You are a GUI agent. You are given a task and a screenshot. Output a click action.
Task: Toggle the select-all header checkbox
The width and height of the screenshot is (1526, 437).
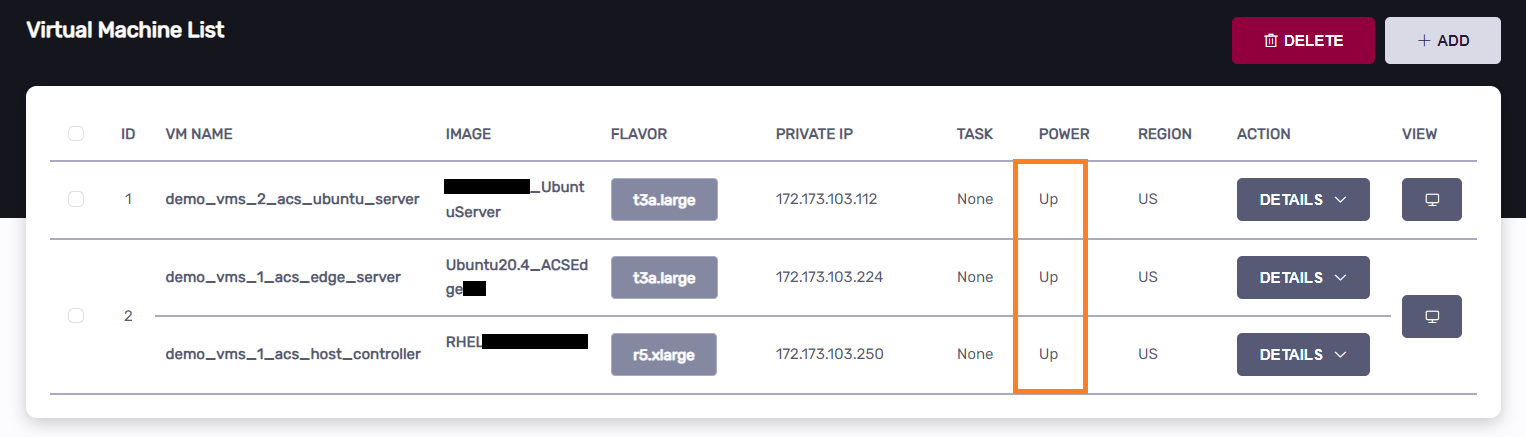point(76,134)
